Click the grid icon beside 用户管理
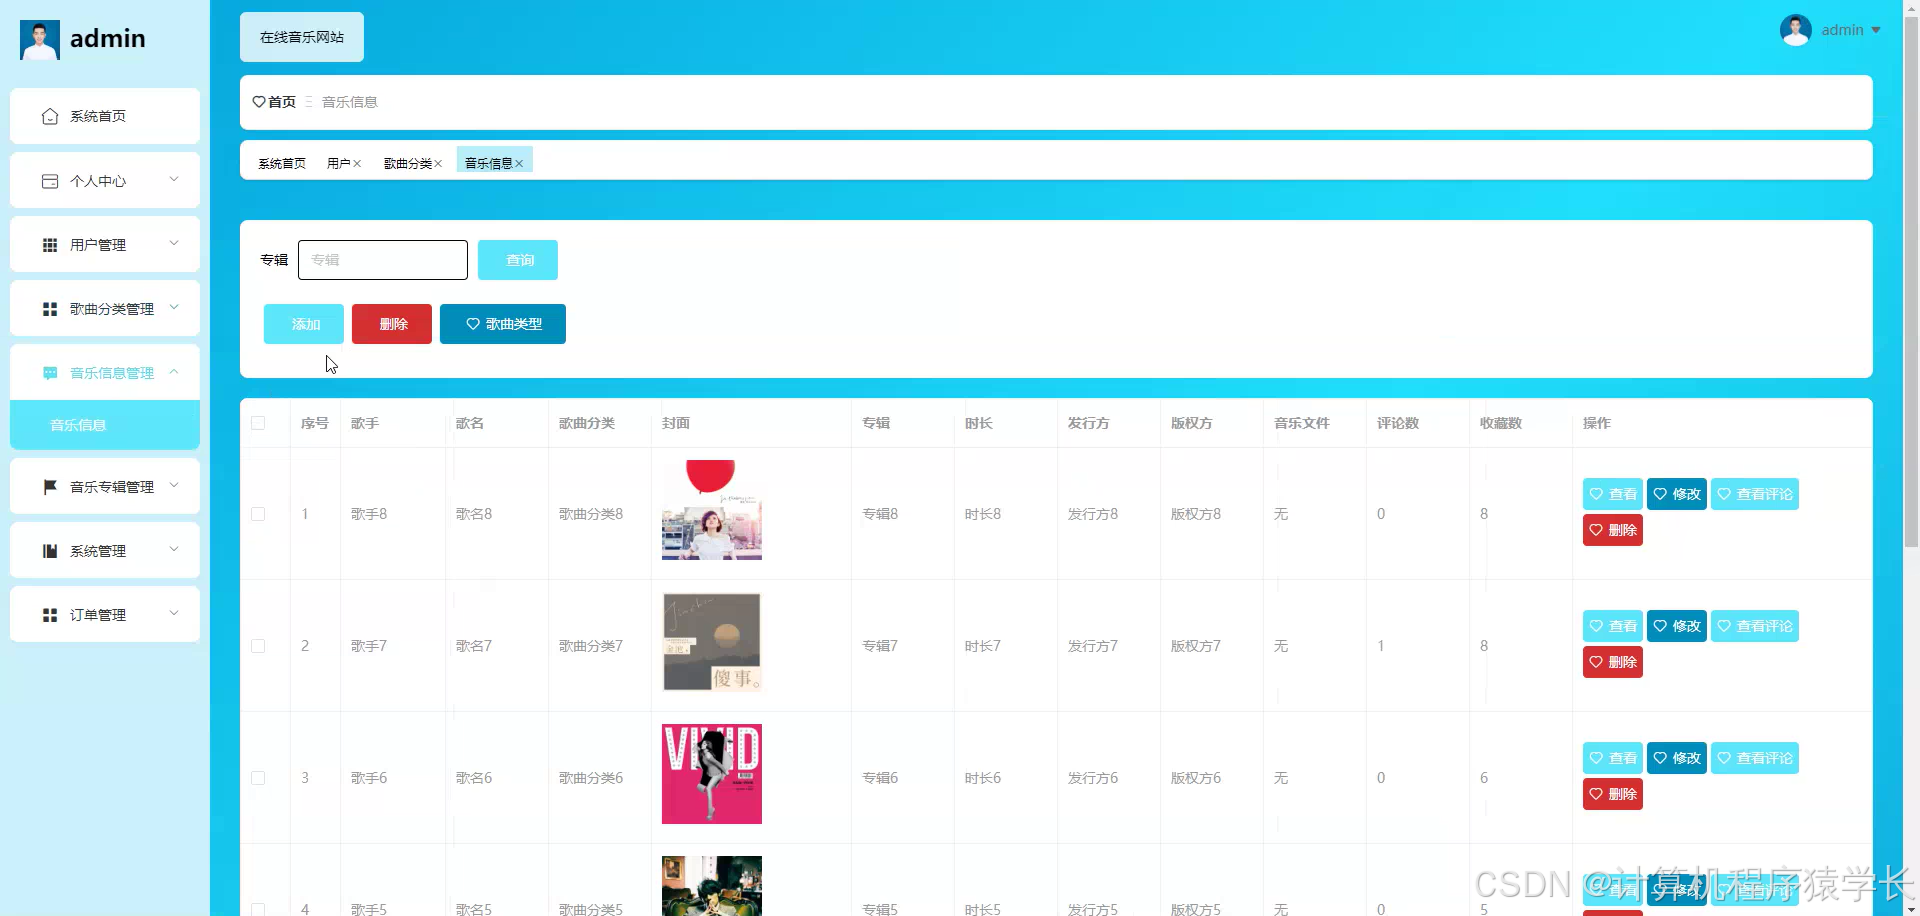 50,245
